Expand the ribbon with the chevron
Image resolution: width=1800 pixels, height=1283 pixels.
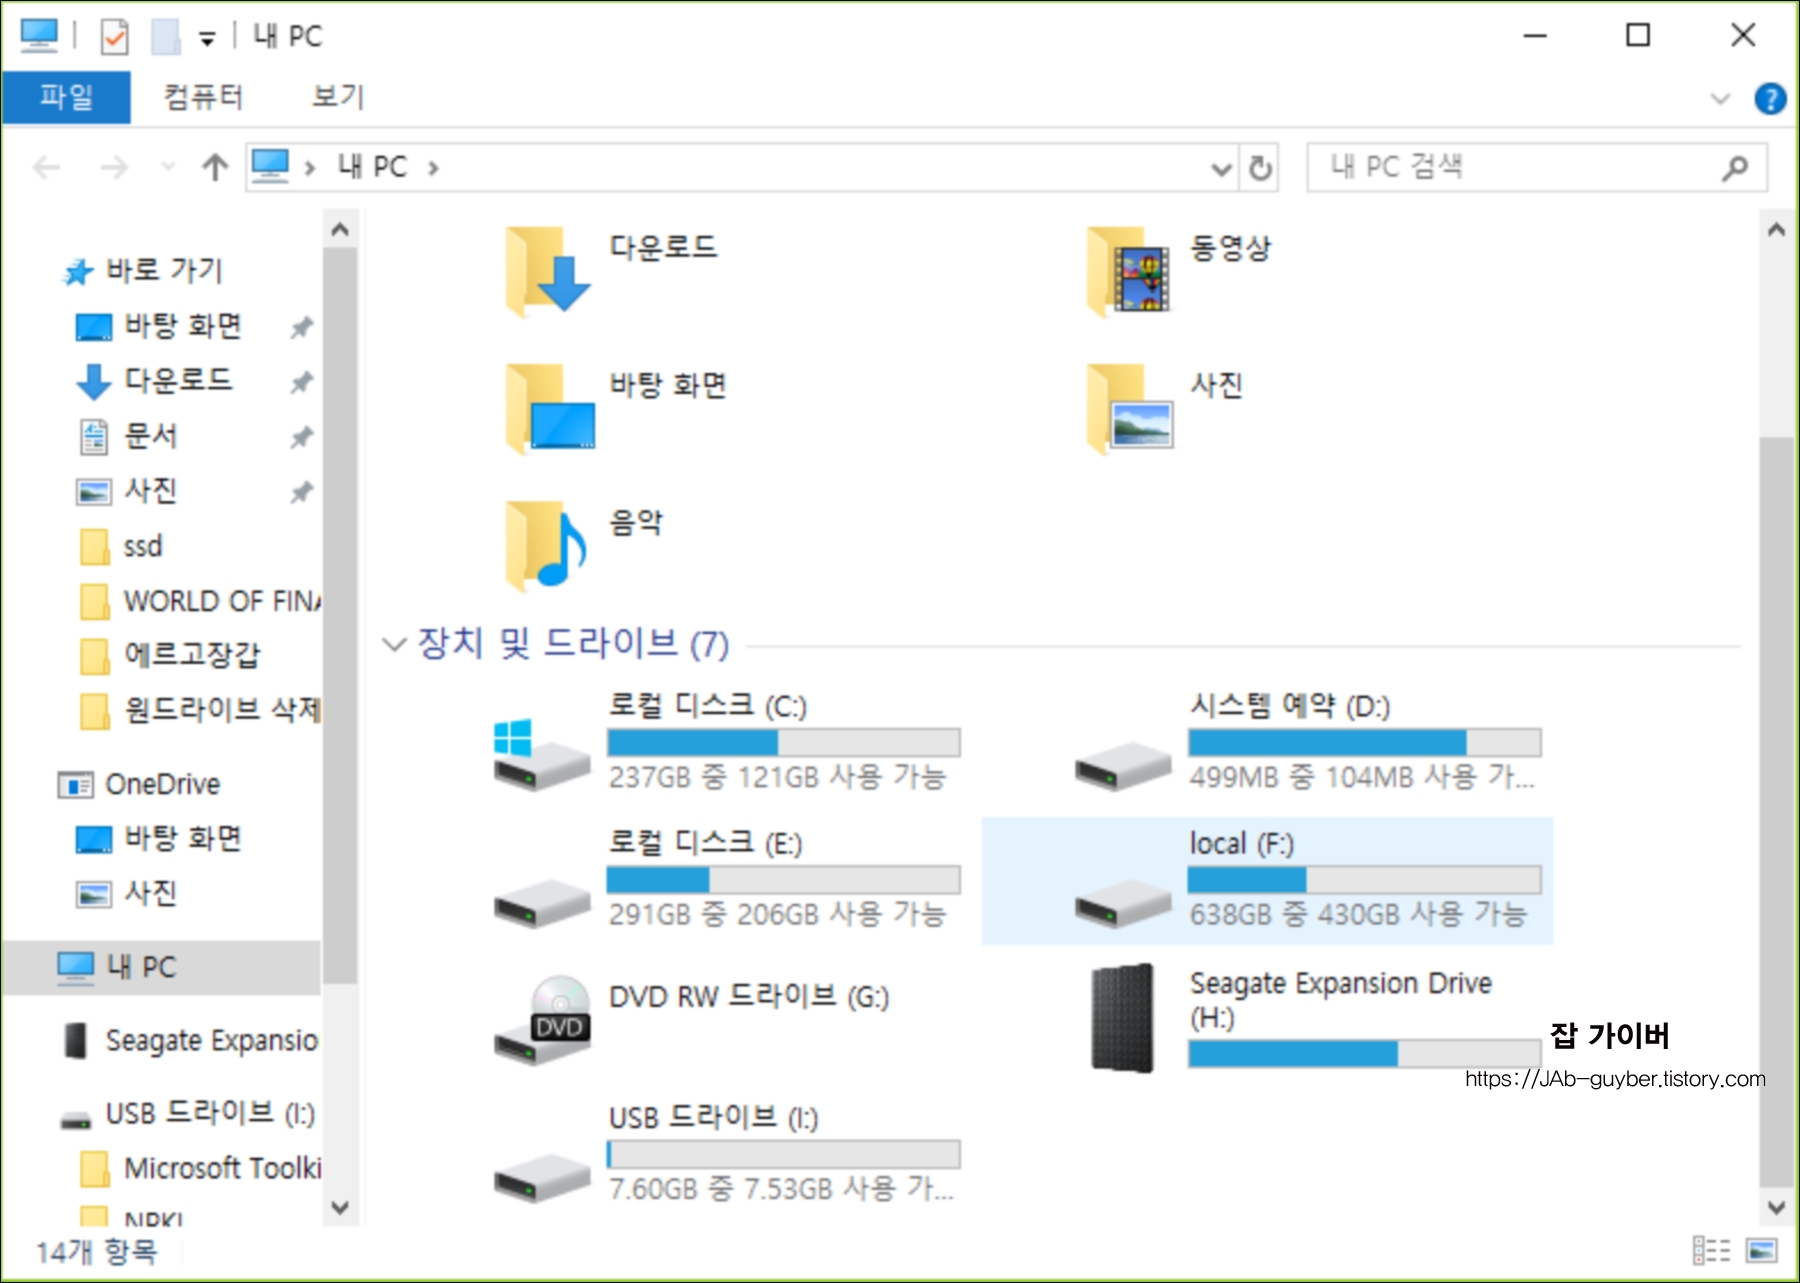1720,98
